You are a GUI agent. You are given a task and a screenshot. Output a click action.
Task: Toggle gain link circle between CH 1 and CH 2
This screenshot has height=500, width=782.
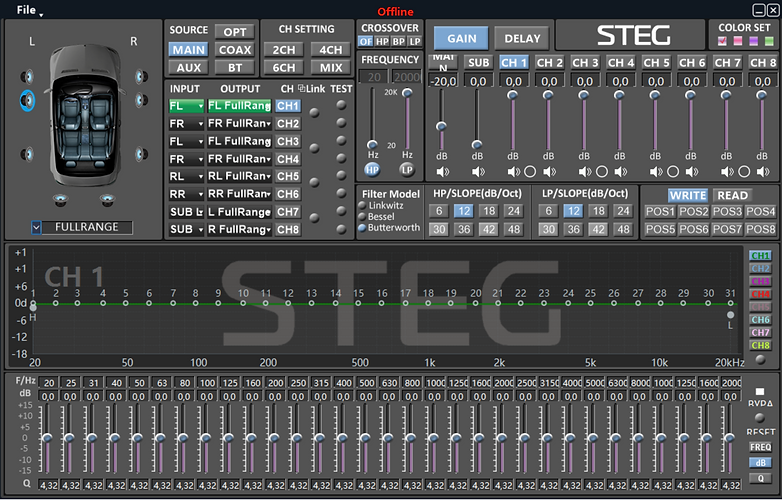coord(530,172)
